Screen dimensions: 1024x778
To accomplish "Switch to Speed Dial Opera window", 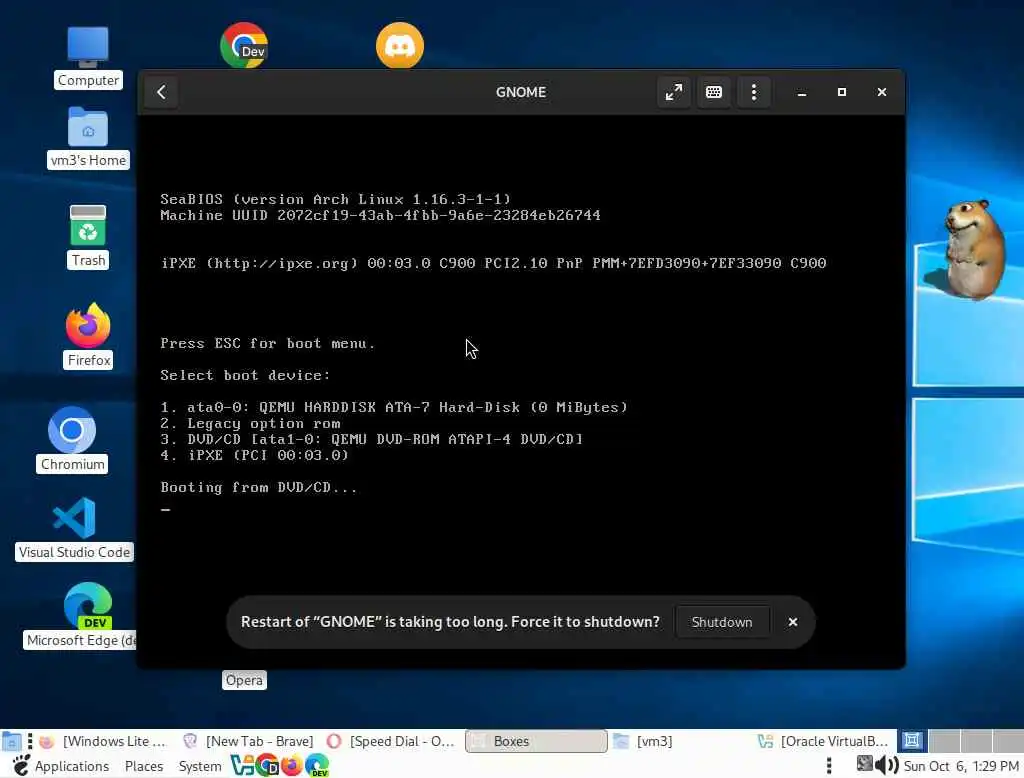I will (391, 741).
